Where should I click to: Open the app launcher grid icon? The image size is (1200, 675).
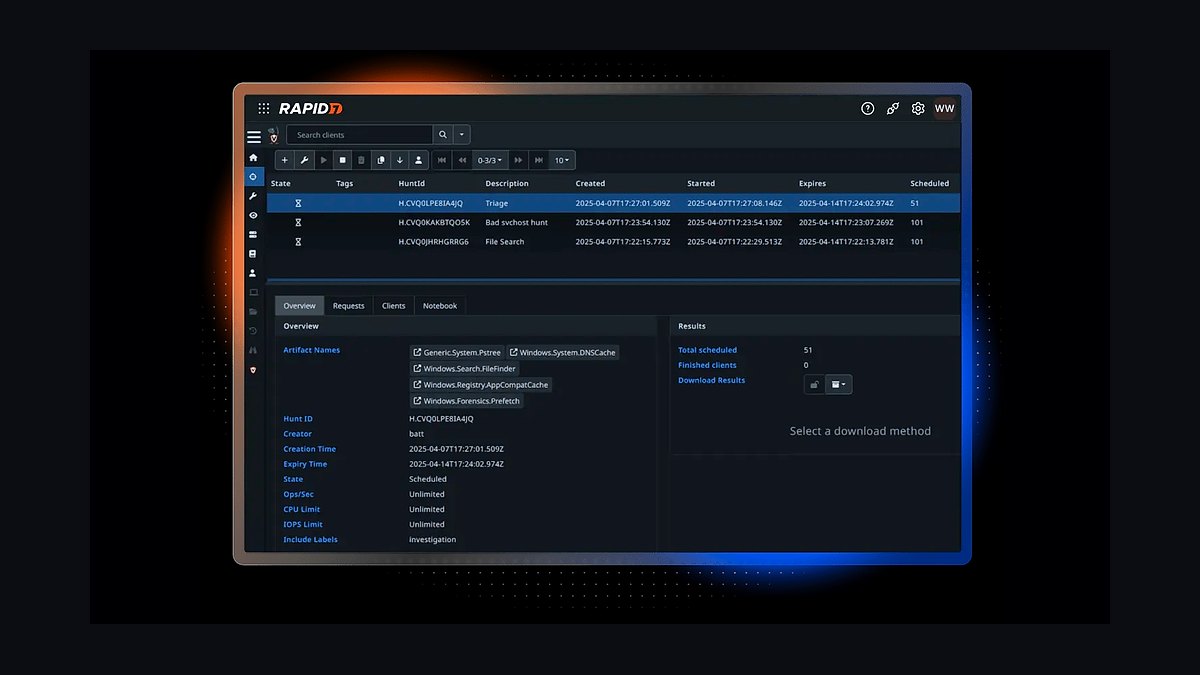(264, 108)
